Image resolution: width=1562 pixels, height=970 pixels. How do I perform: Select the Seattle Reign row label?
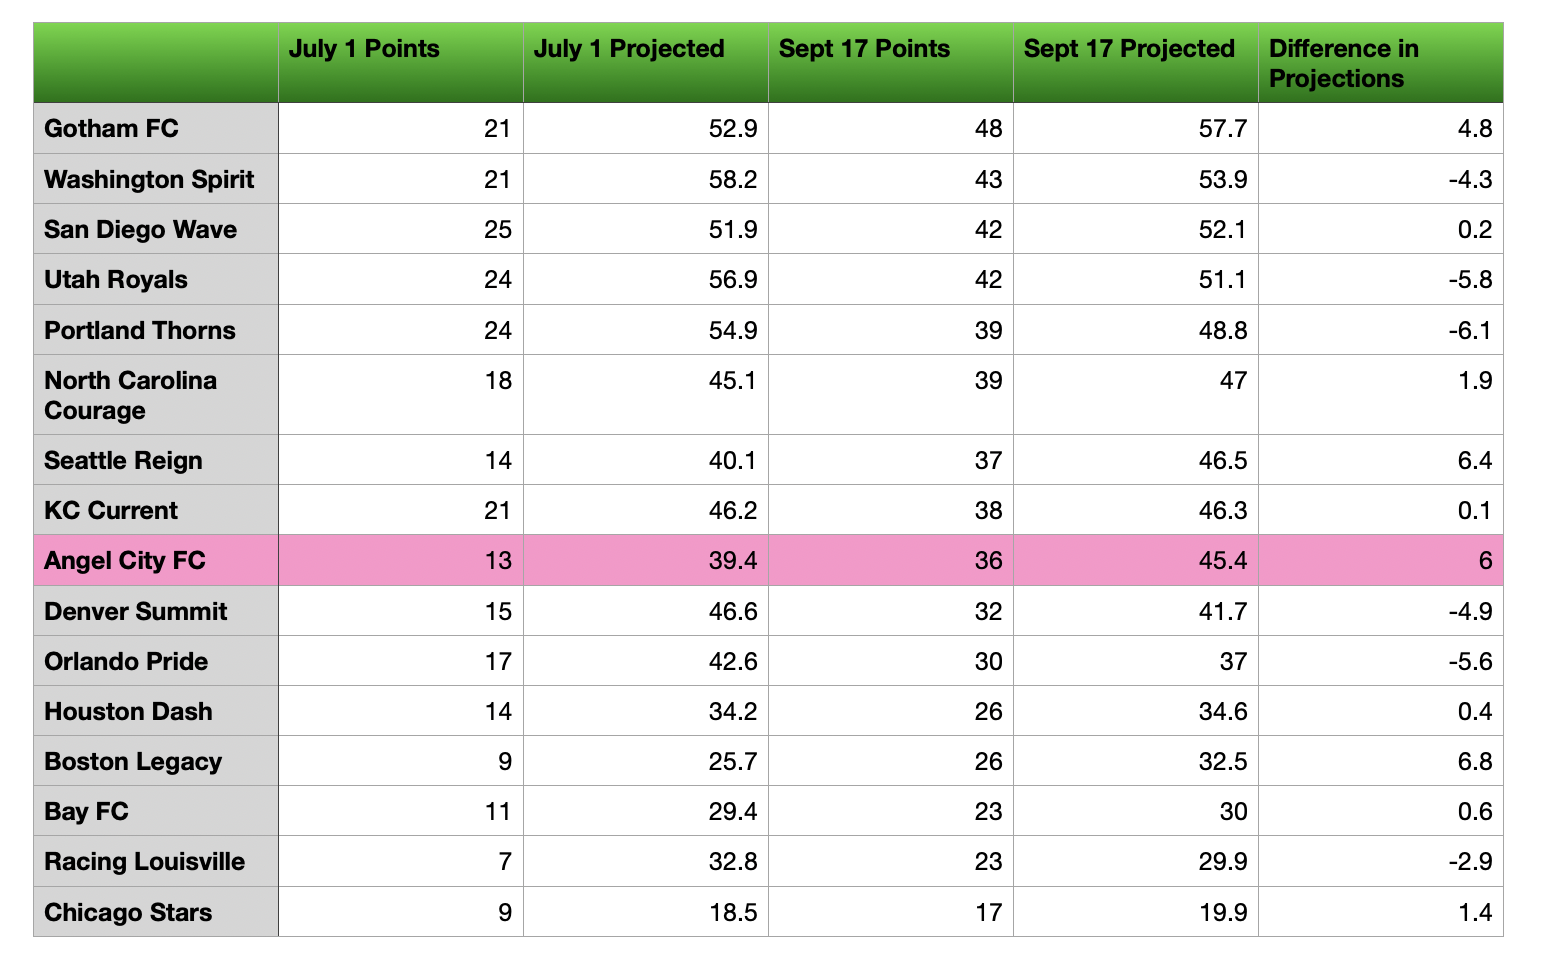pos(156,460)
